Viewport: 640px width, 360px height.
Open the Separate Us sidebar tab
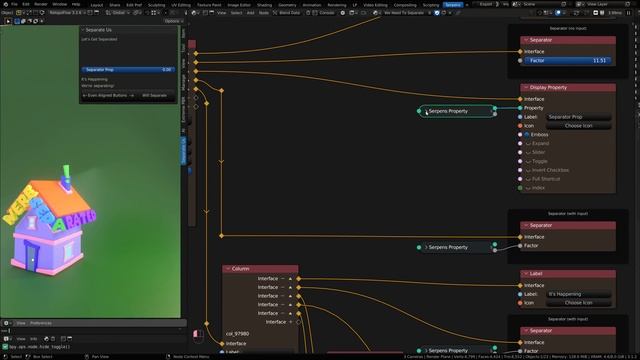click(x=184, y=150)
